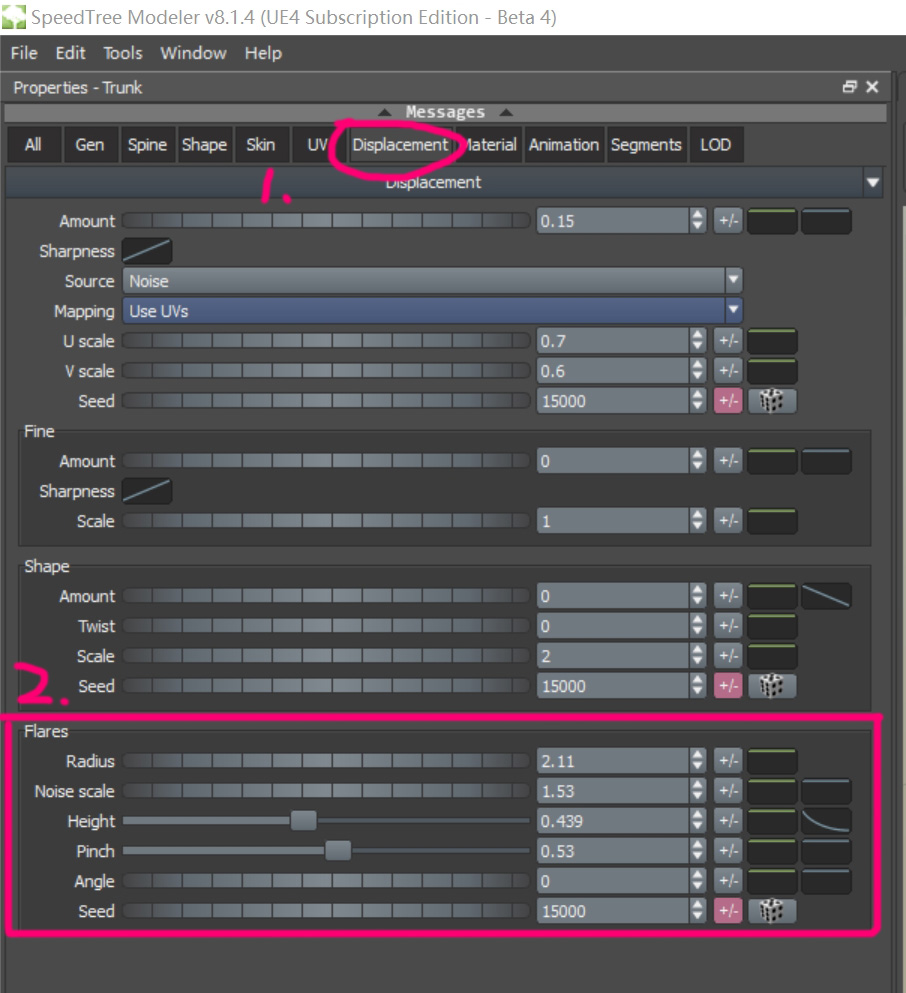
Task: Open the Source dropdown set to Noise
Action: click(432, 281)
